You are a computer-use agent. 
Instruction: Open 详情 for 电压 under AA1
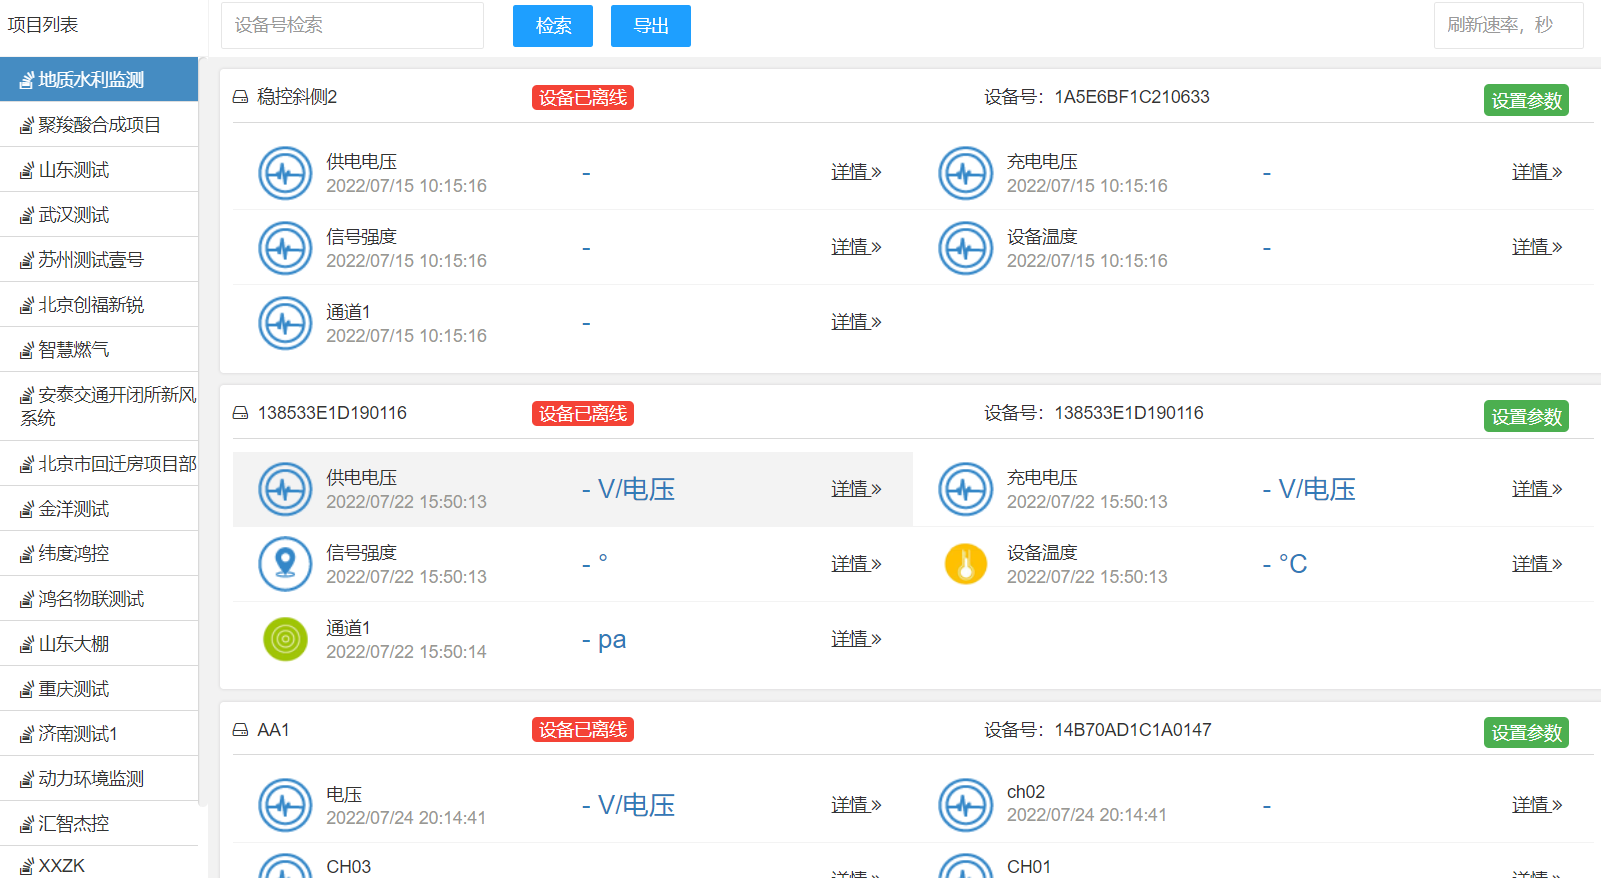856,805
